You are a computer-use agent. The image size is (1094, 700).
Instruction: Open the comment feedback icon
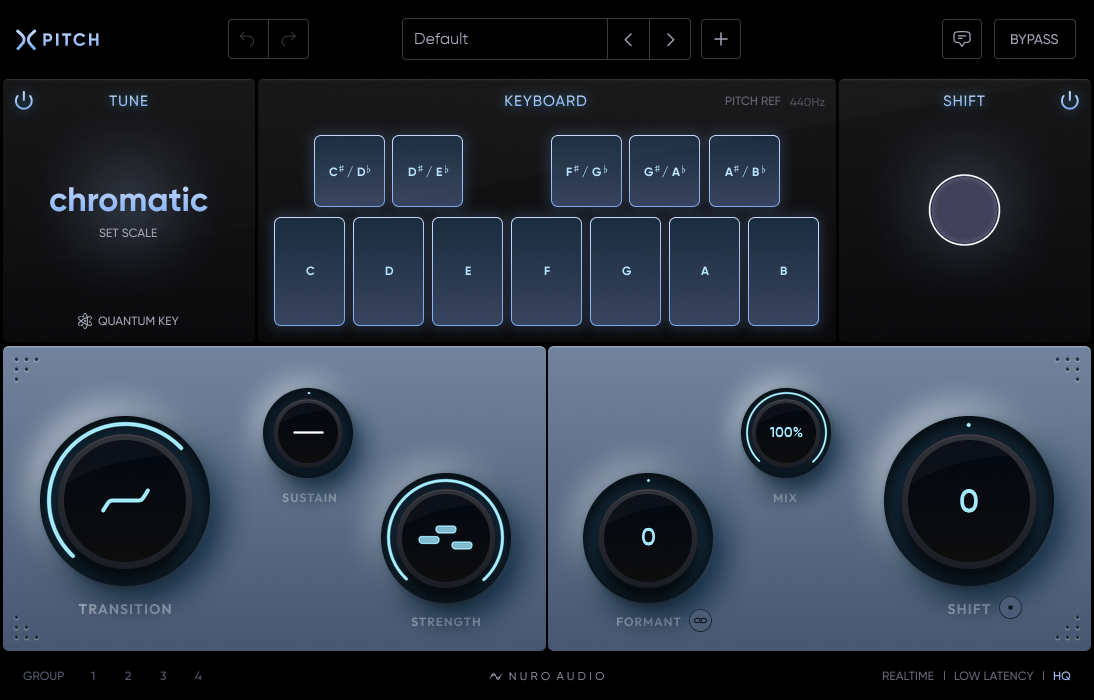click(x=962, y=39)
